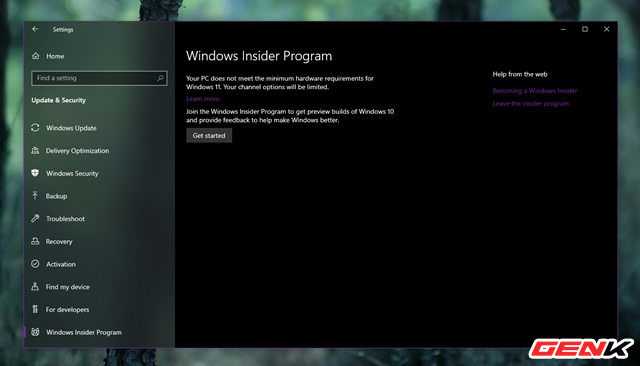The width and height of the screenshot is (640, 366).
Task: Go to For developers section
Action: 67,309
